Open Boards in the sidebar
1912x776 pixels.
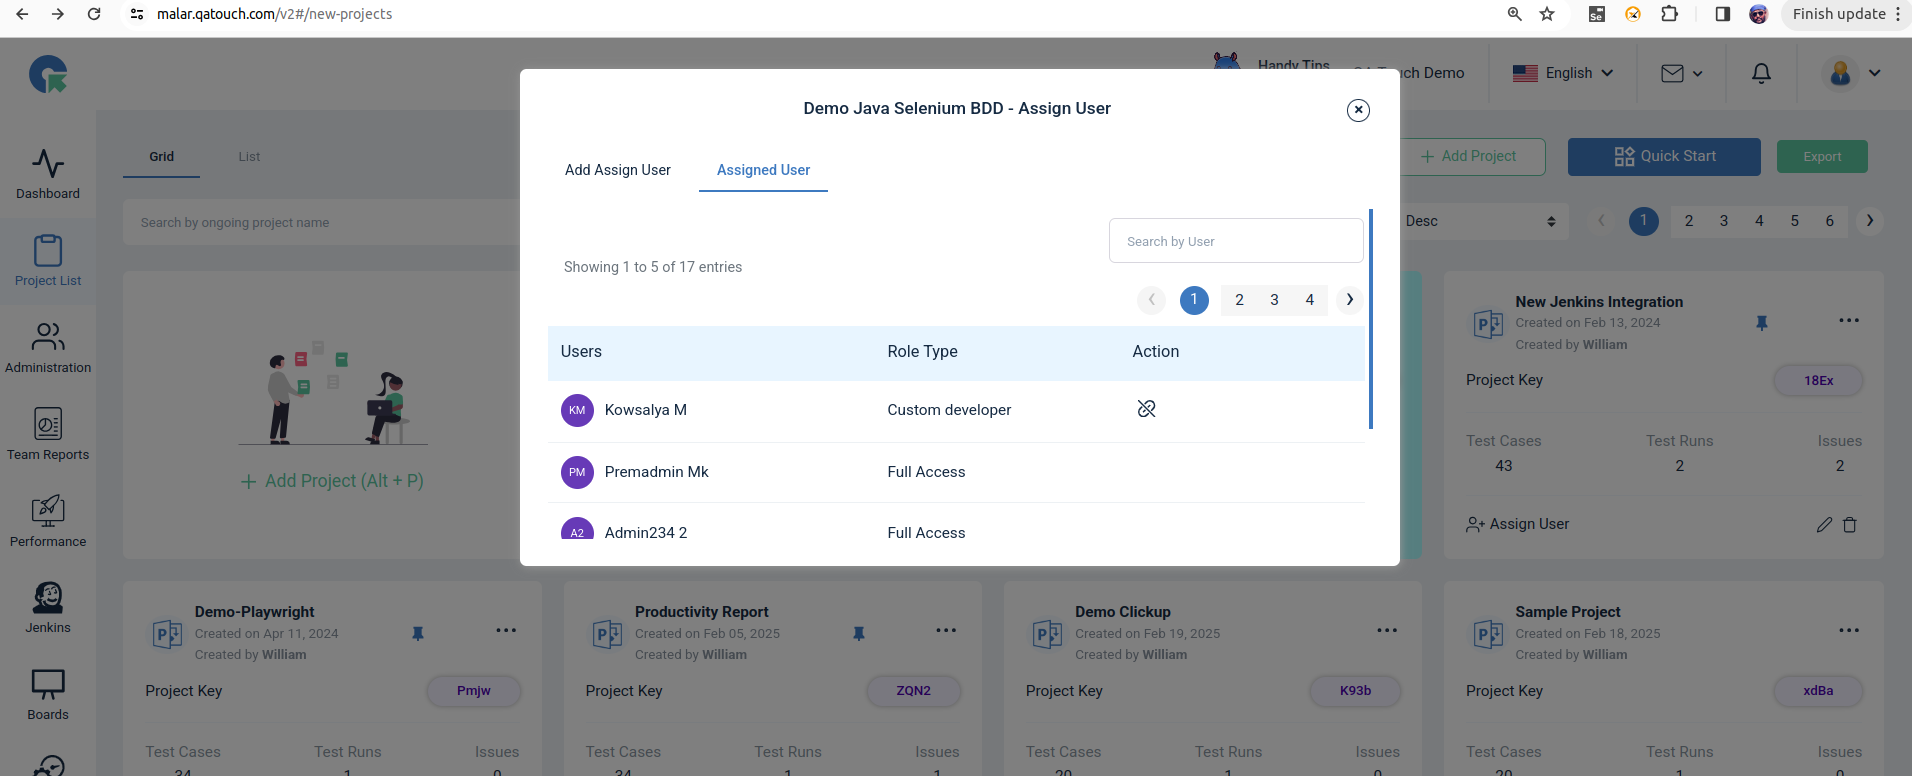pos(48,695)
